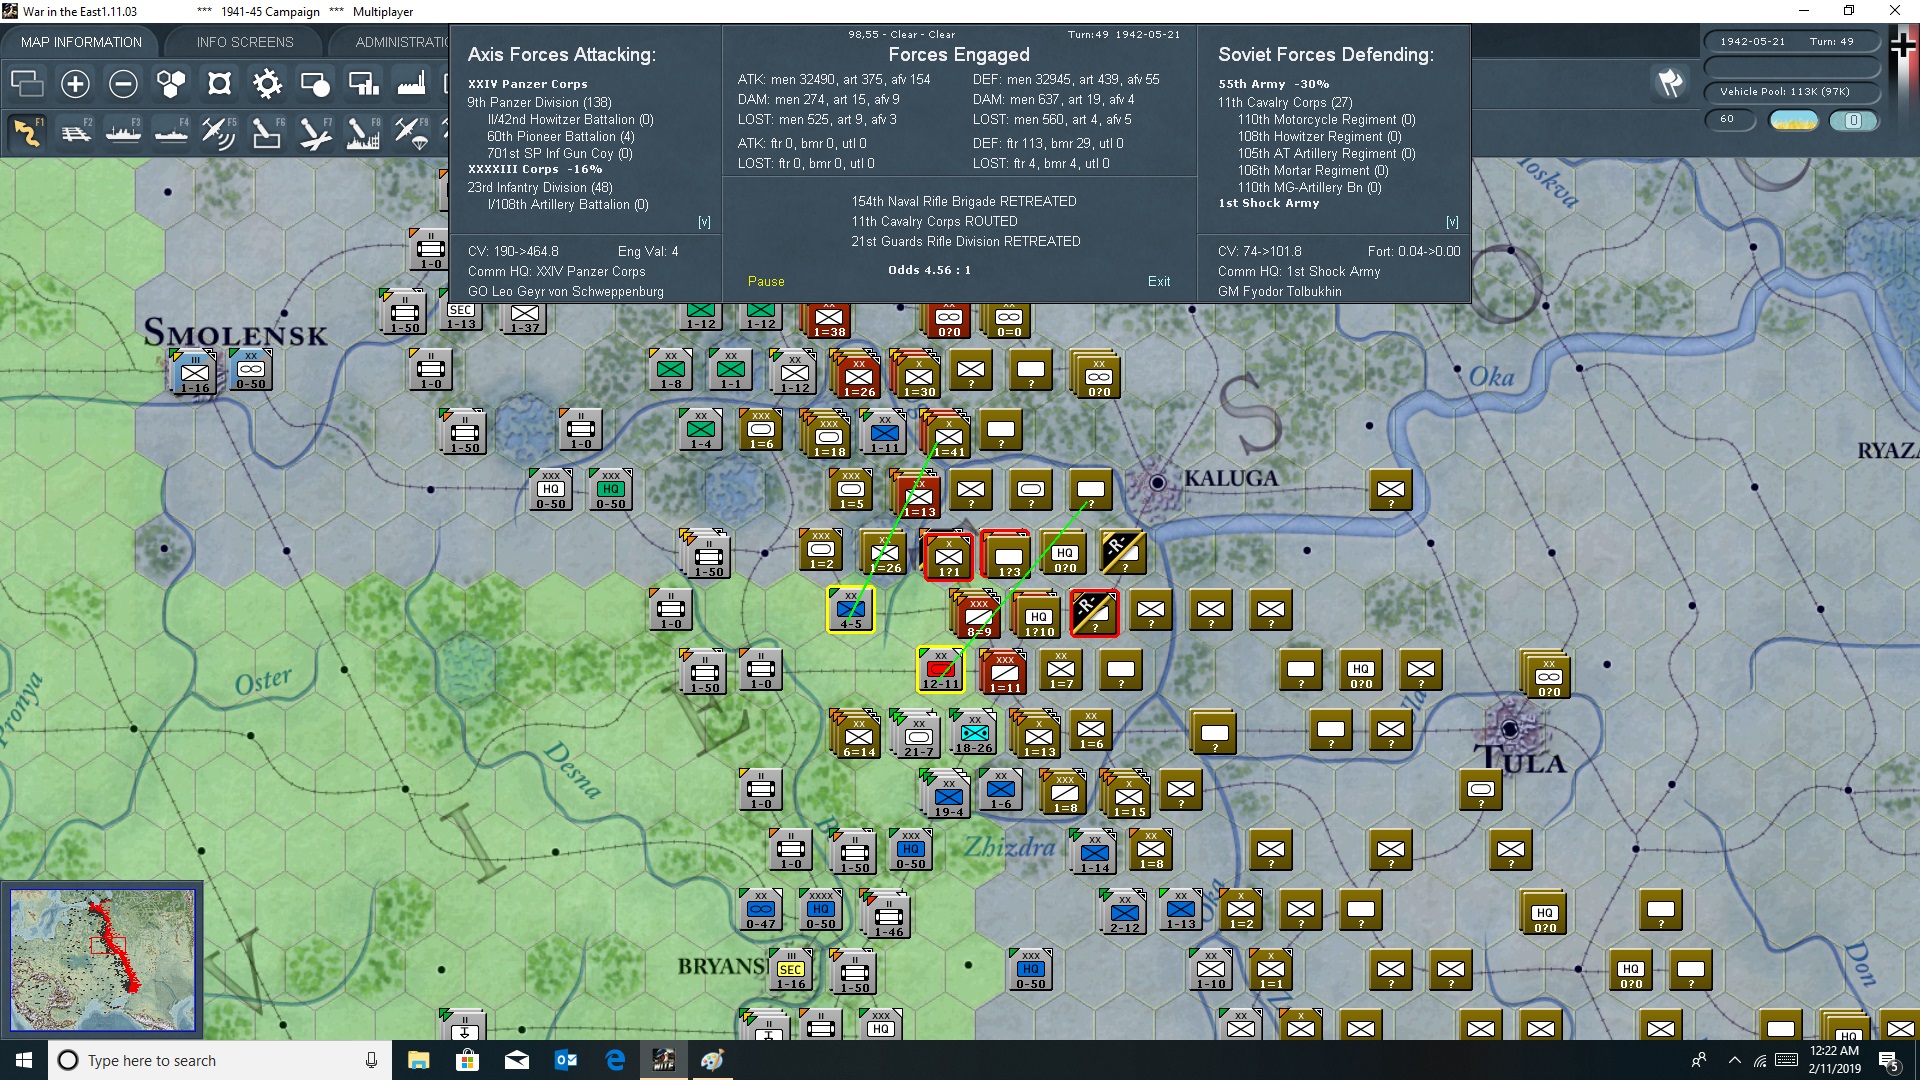Screen dimensions: 1920x1080
Task: Select the F1 move mode icon
Action: pos(27,132)
